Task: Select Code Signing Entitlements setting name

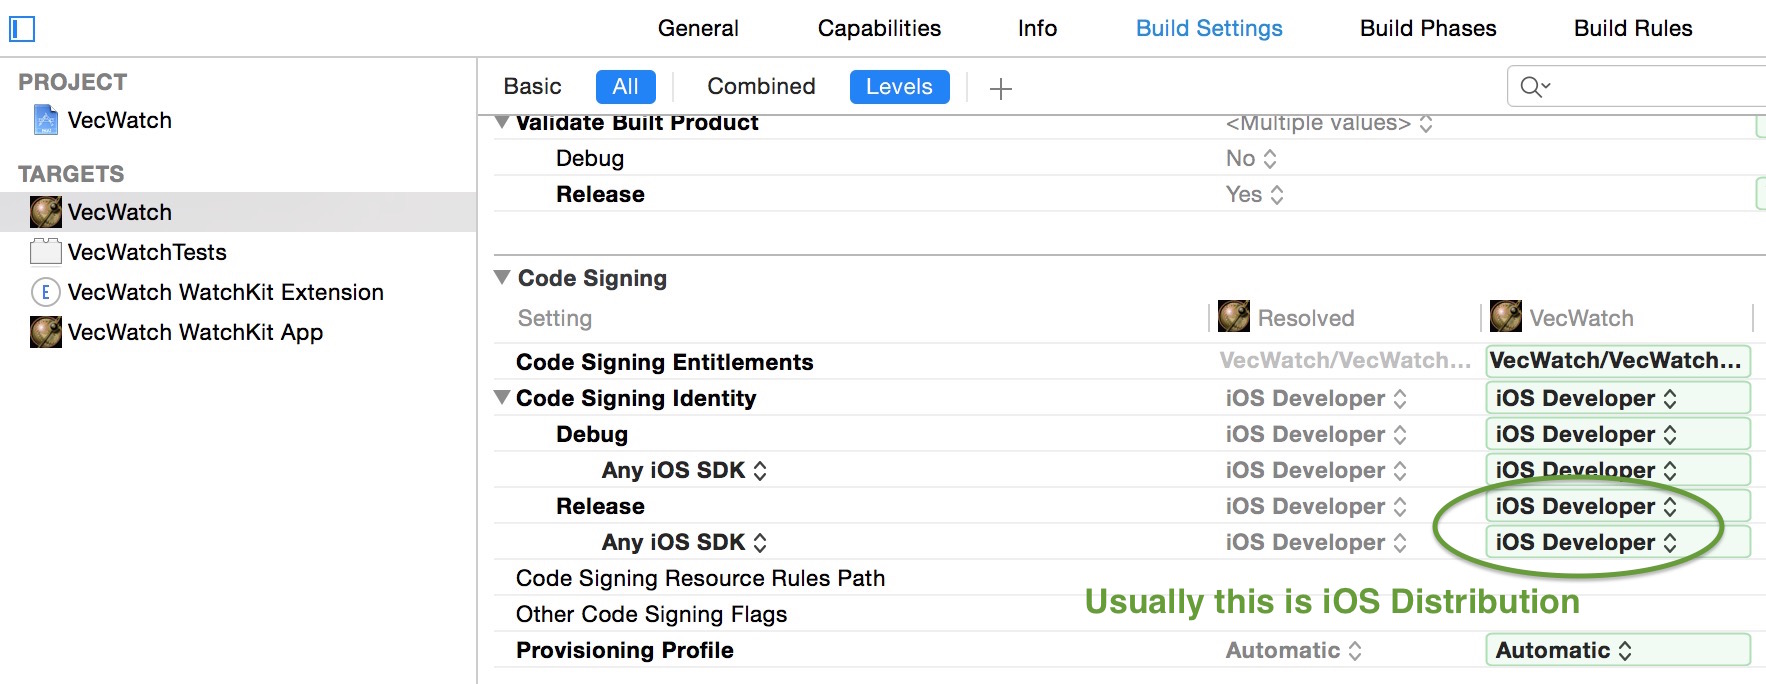Action: pyautogui.click(x=664, y=362)
